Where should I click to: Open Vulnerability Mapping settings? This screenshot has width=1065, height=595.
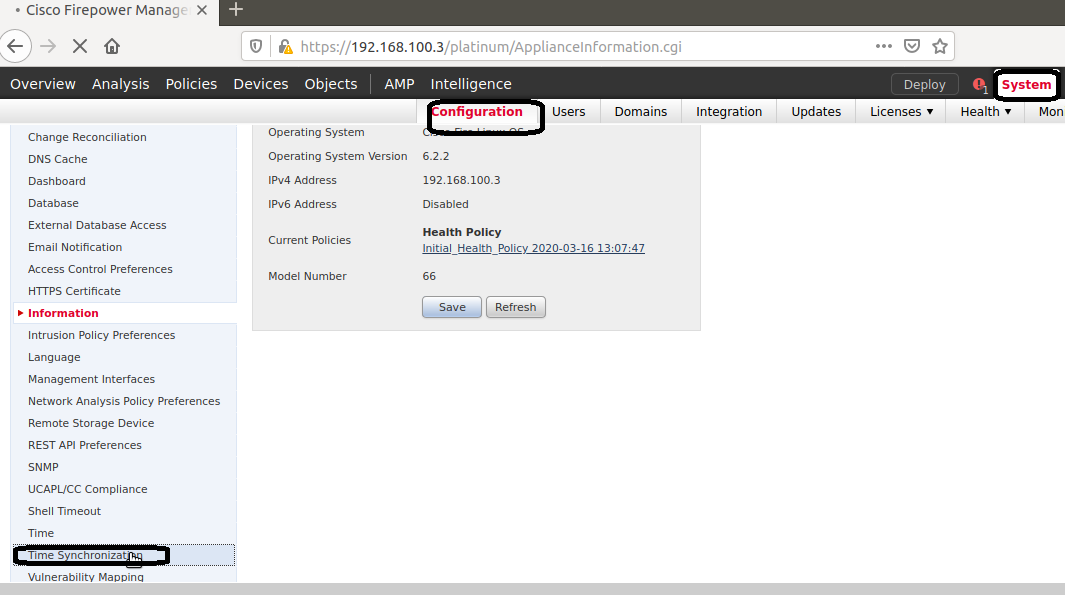pos(86,577)
